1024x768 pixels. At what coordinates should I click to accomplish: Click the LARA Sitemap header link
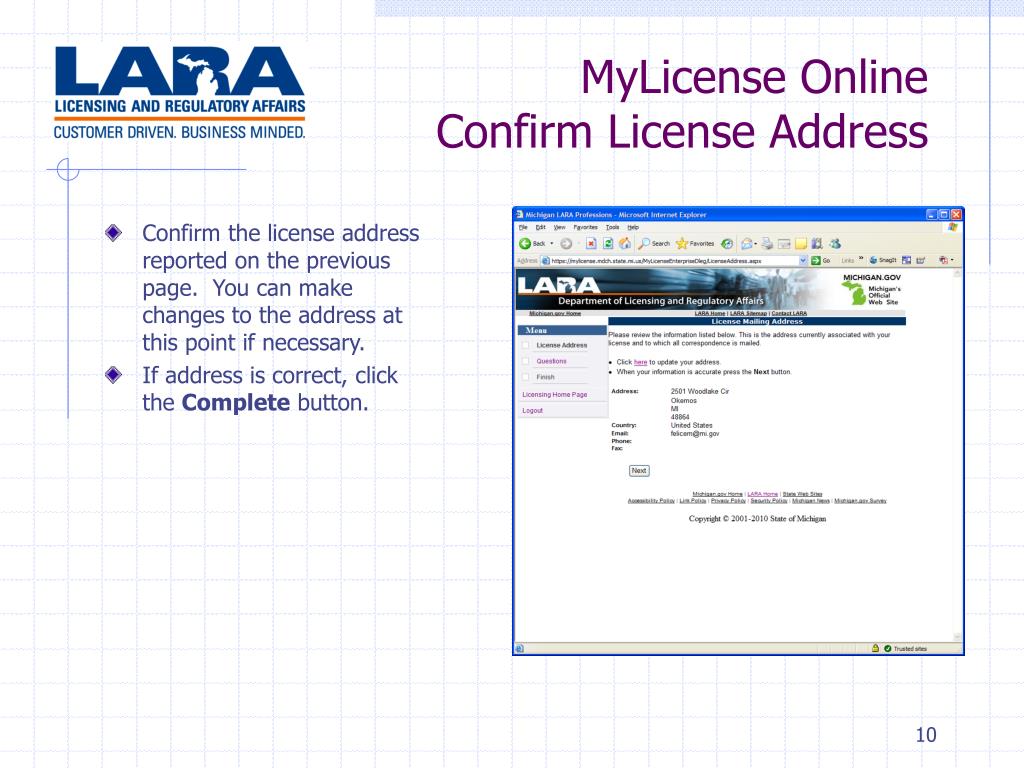(748, 313)
